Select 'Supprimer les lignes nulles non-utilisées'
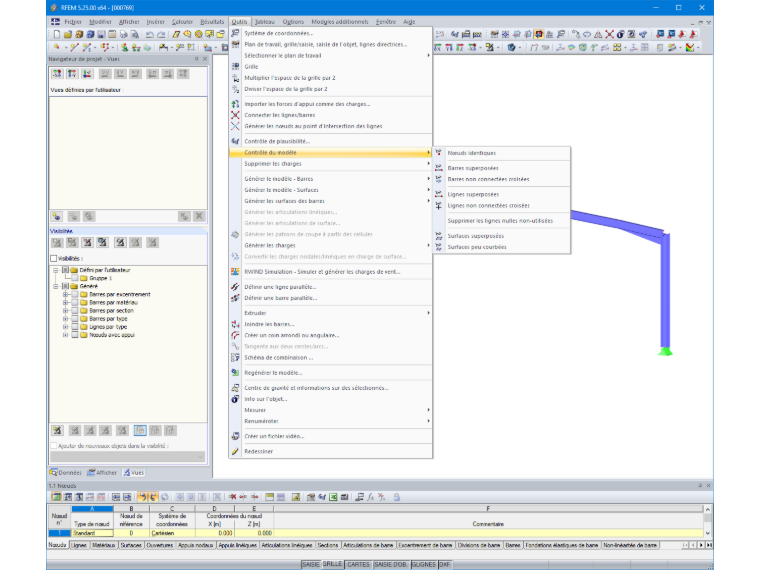The image size is (760, 570). click(x=501, y=221)
